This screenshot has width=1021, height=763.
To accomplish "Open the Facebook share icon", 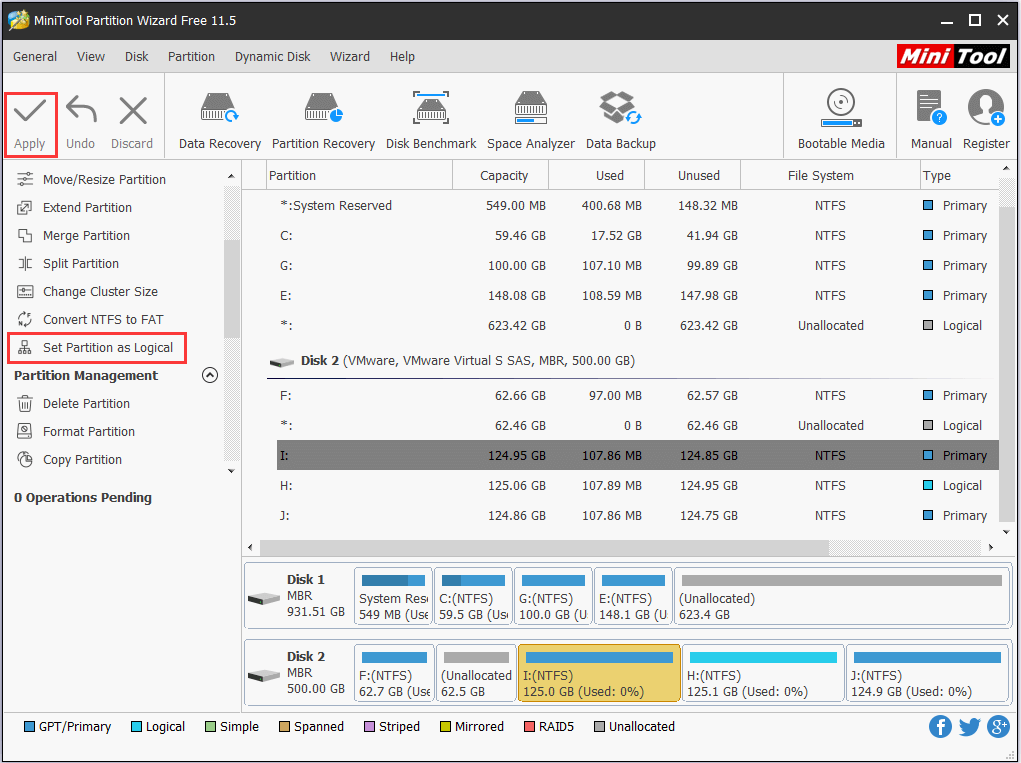I will pyautogui.click(x=940, y=727).
